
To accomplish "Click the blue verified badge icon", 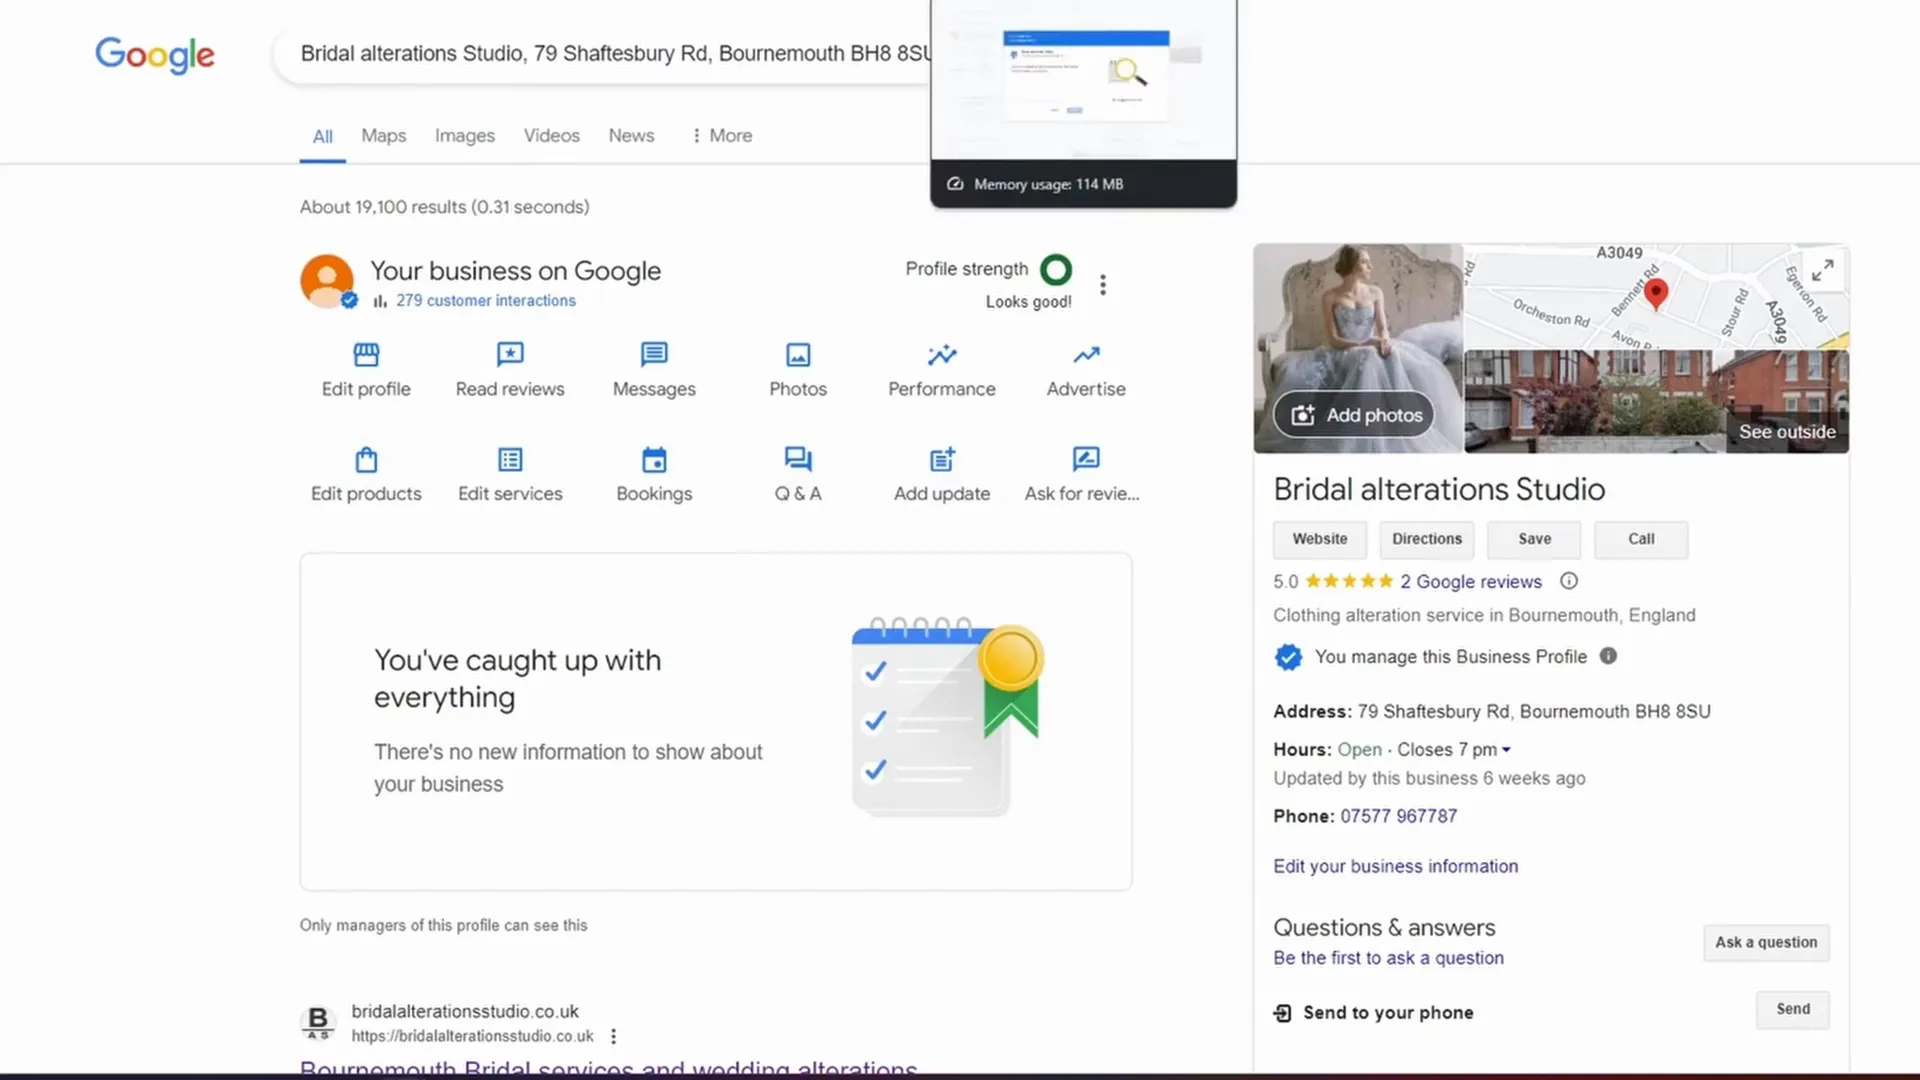I will (x=1288, y=657).
